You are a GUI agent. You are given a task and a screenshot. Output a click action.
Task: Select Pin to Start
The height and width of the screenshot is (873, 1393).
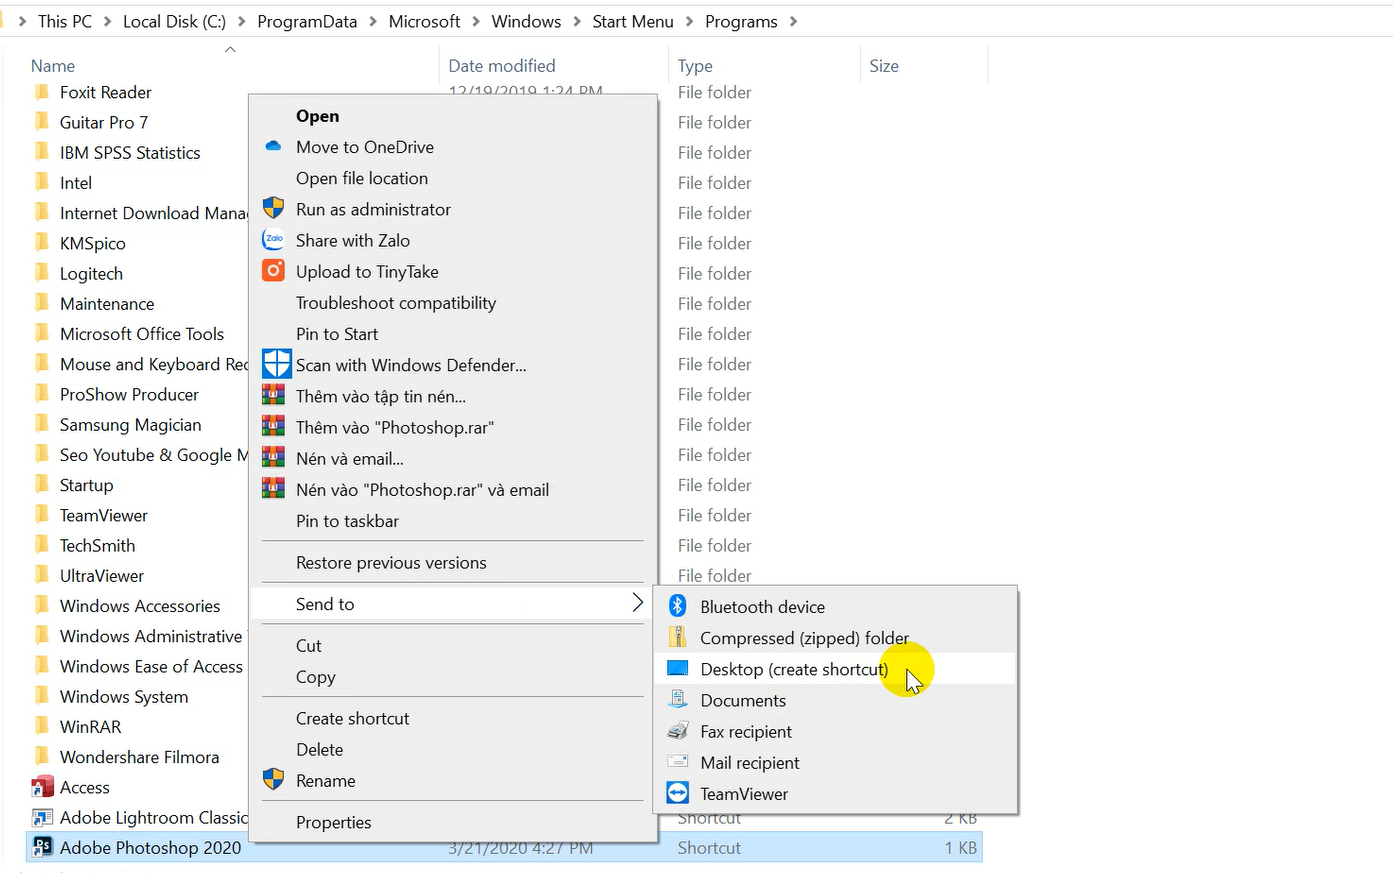(337, 334)
